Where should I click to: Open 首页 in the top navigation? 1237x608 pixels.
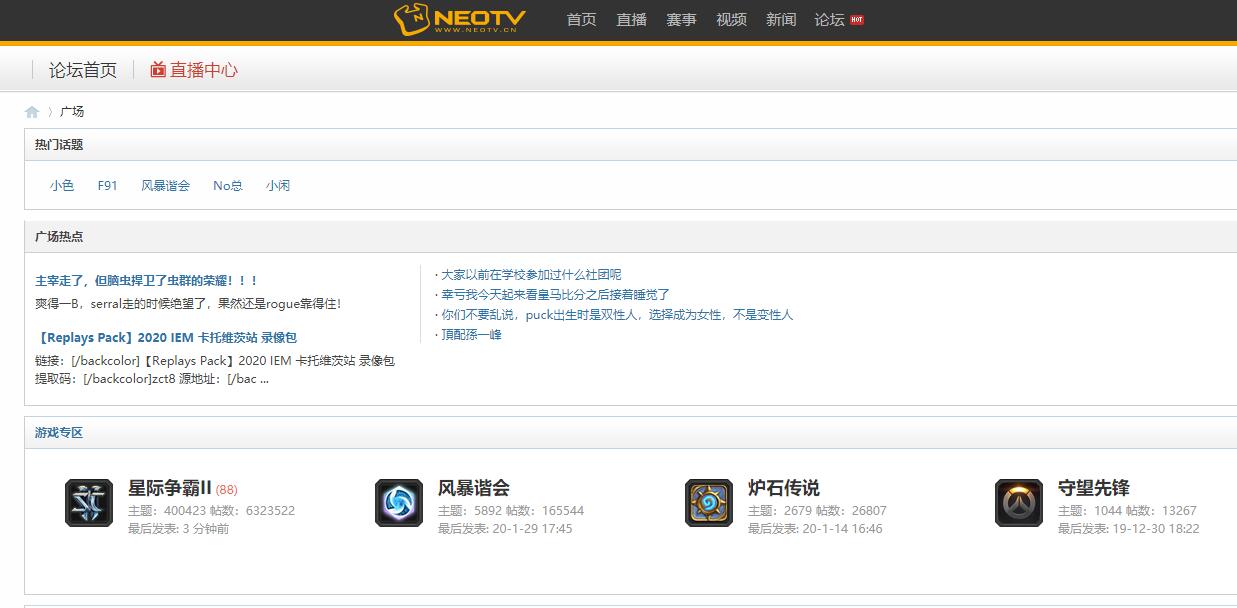tap(581, 20)
